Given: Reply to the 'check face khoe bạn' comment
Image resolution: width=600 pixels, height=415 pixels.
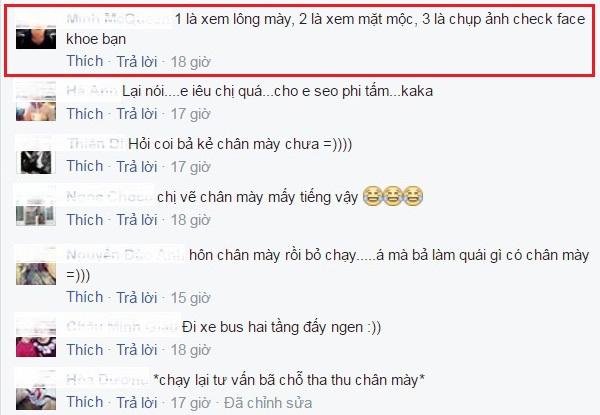Looking at the screenshot, I should 137,62.
